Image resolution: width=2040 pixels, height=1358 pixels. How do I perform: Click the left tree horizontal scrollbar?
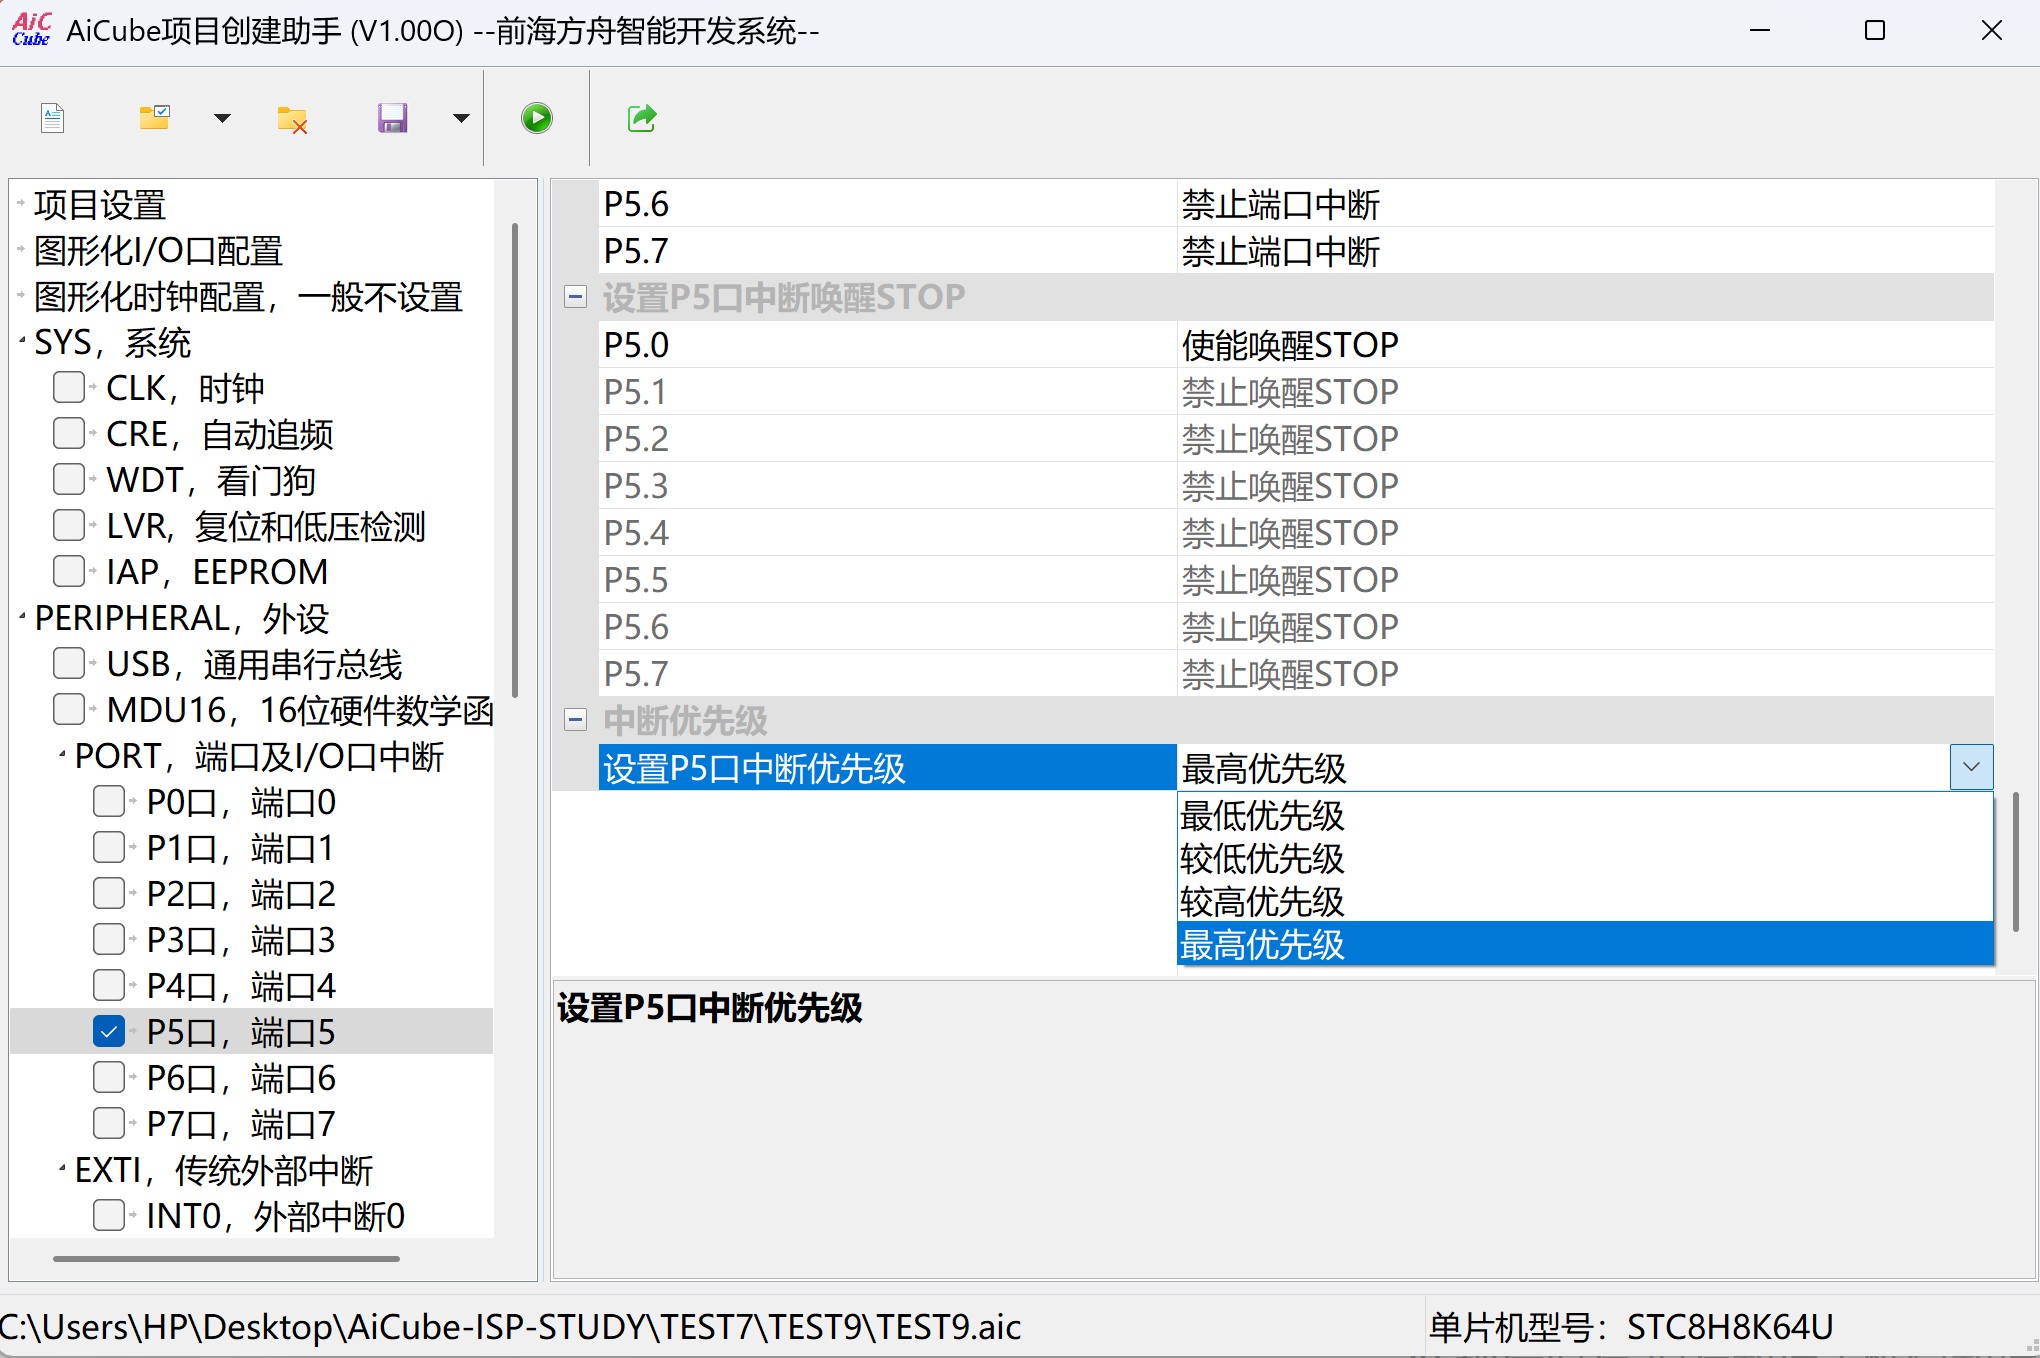point(226,1259)
